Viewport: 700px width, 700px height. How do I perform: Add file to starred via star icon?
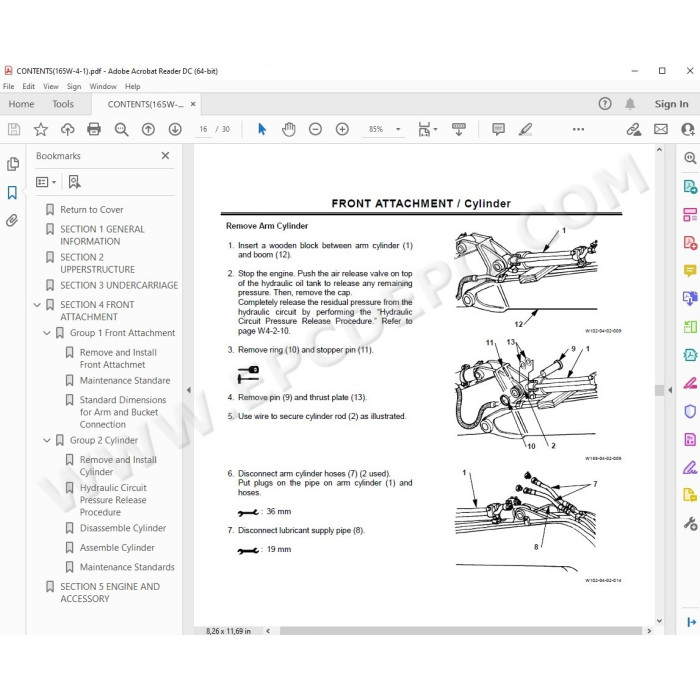pos(41,129)
